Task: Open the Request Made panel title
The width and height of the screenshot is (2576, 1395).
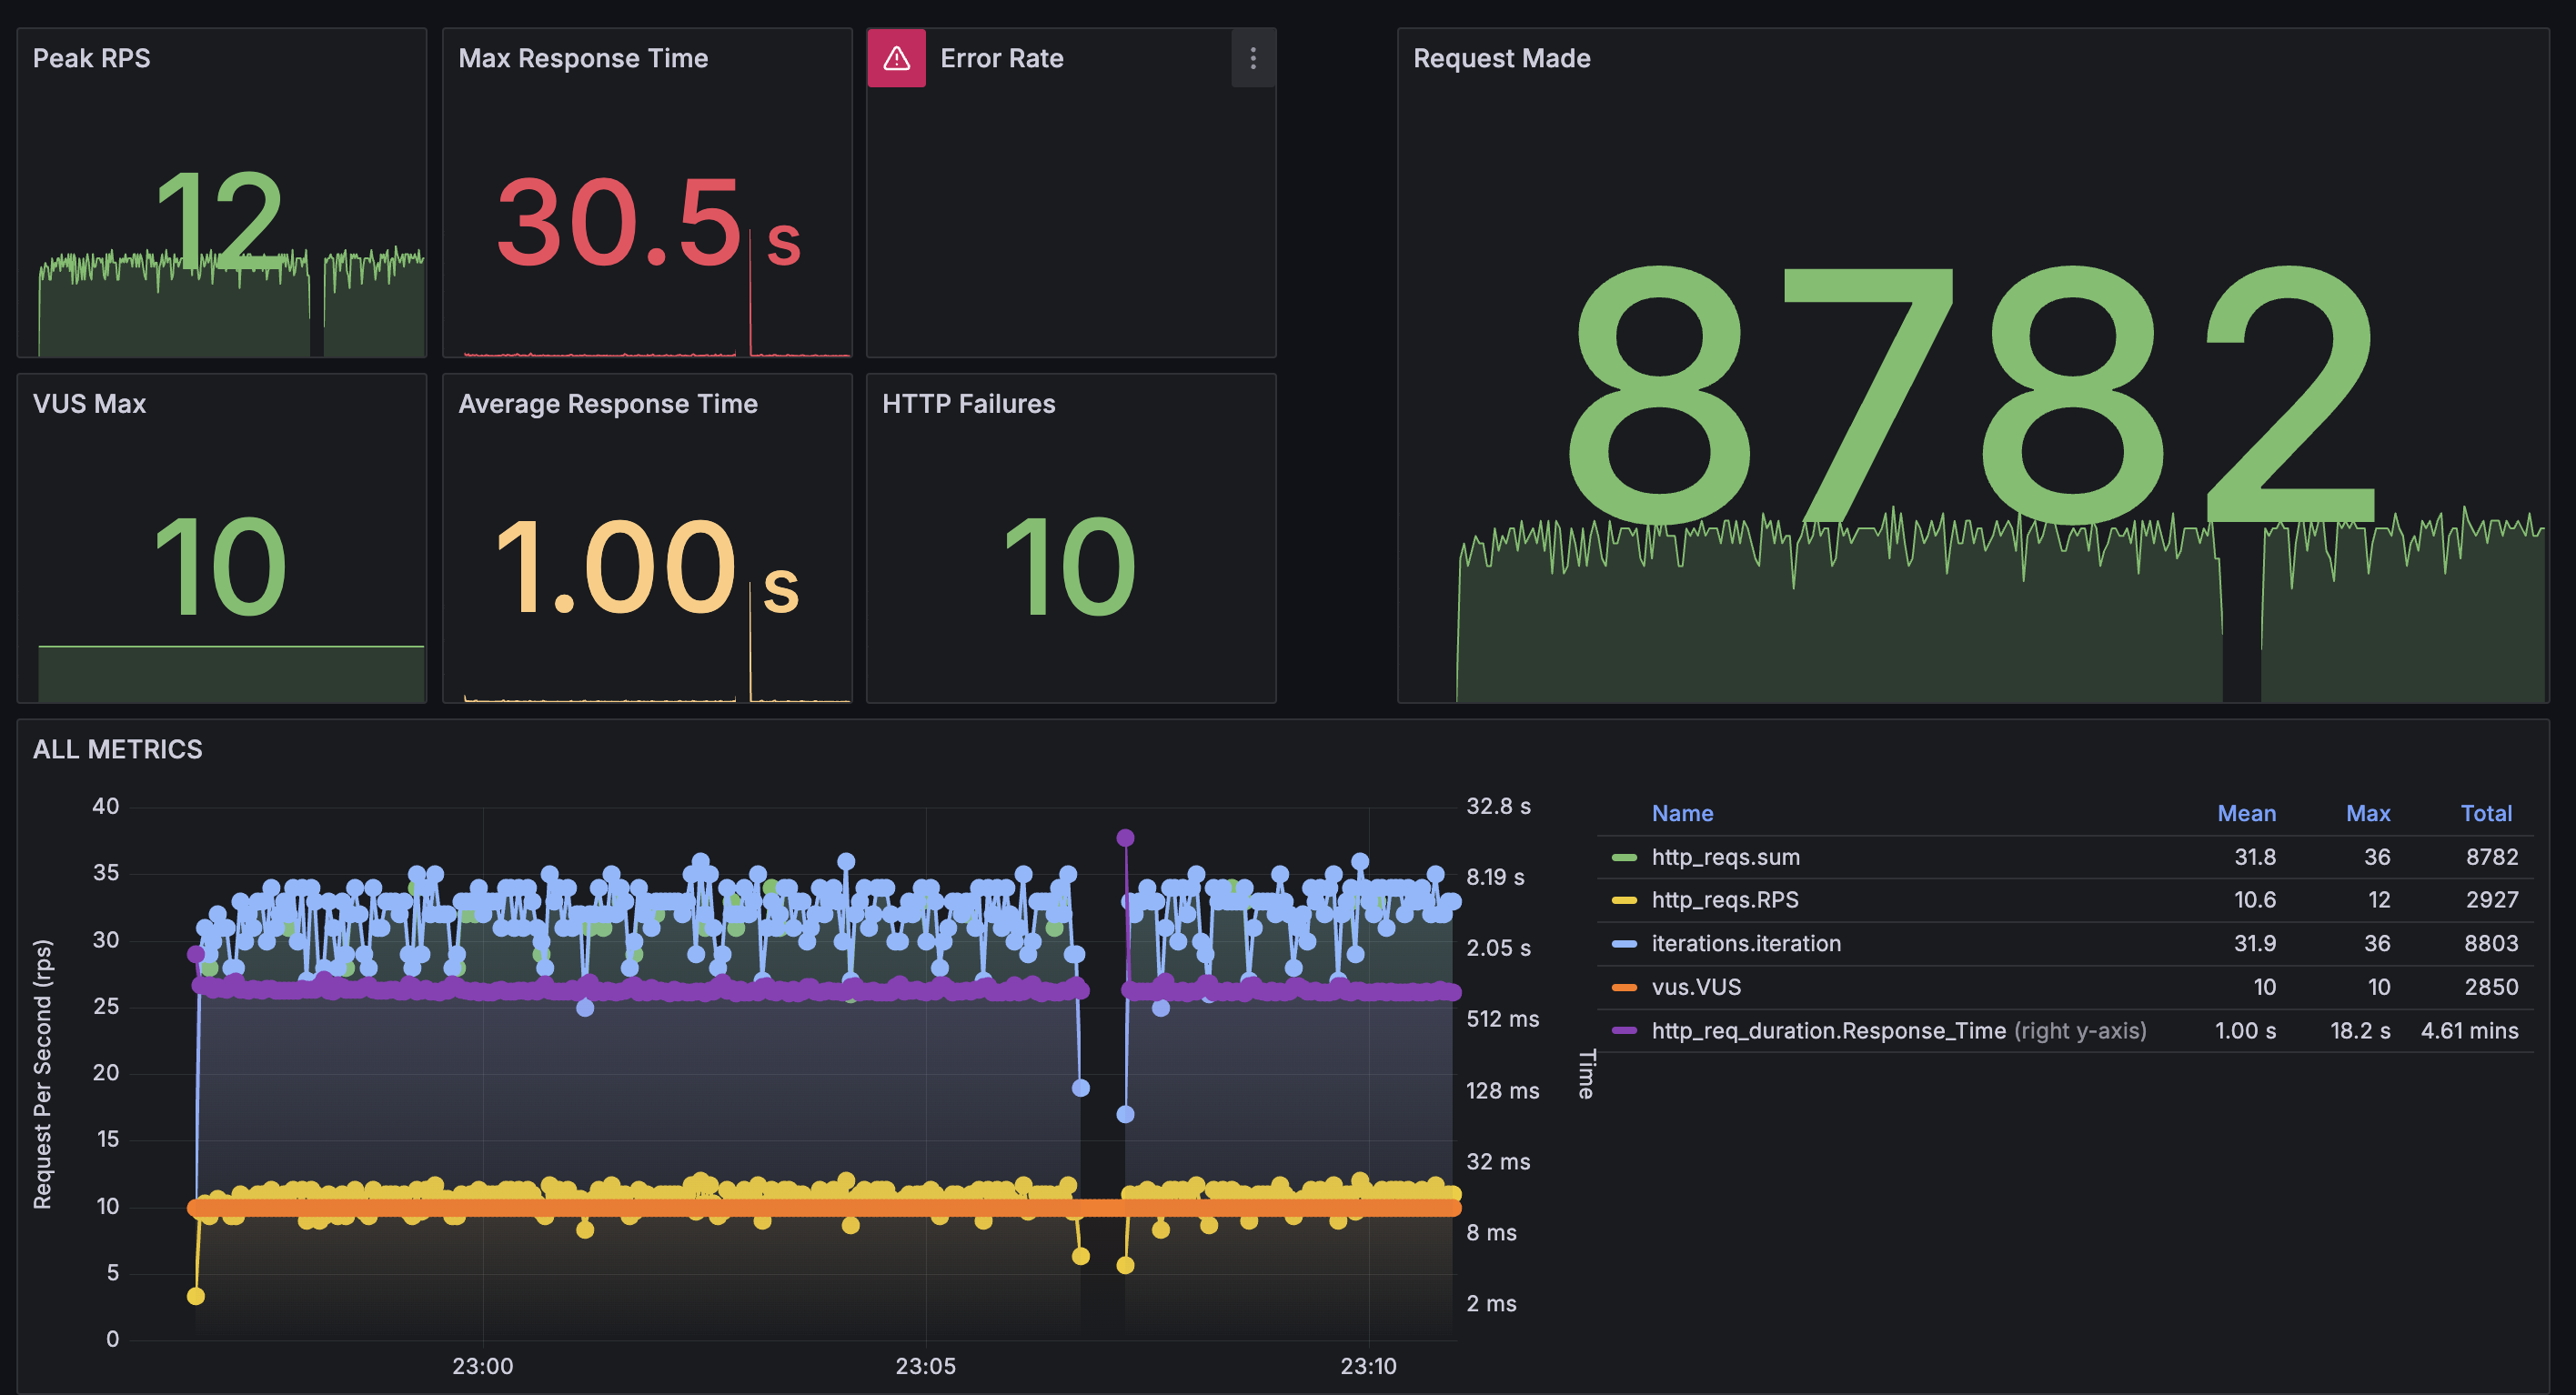Action: [1501, 58]
